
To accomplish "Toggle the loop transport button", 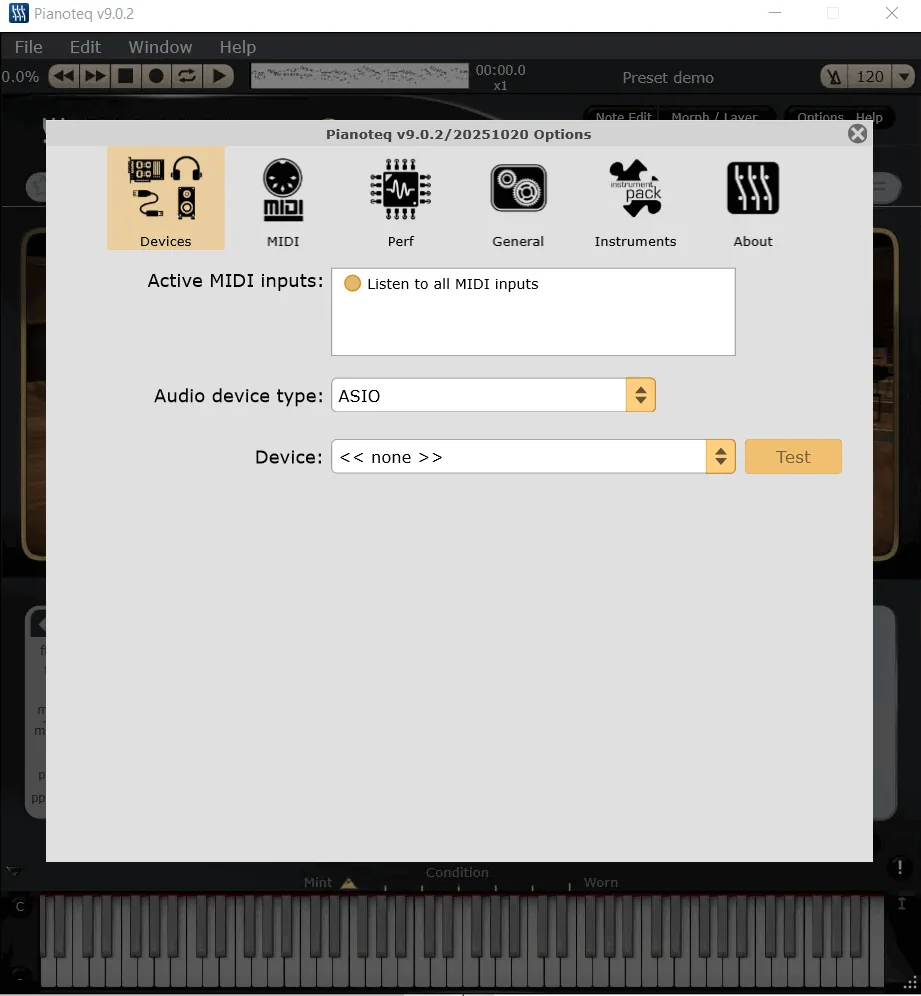I will click(x=187, y=76).
